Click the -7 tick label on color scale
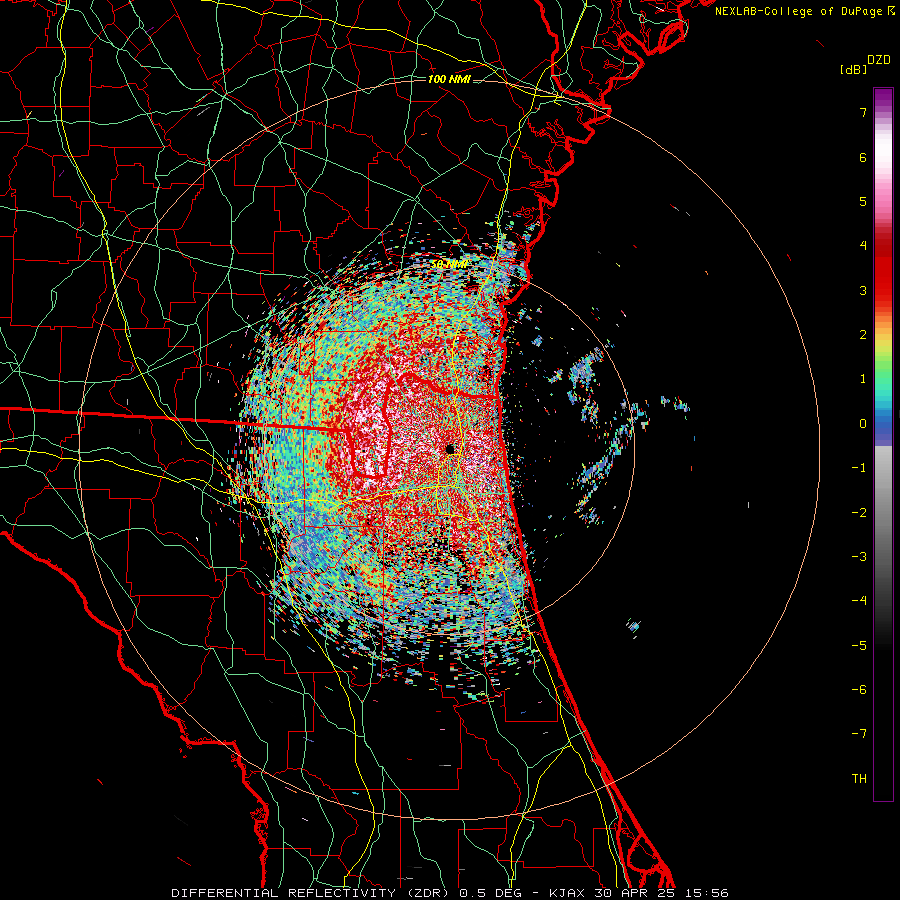This screenshot has height=900, width=900. click(859, 734)
